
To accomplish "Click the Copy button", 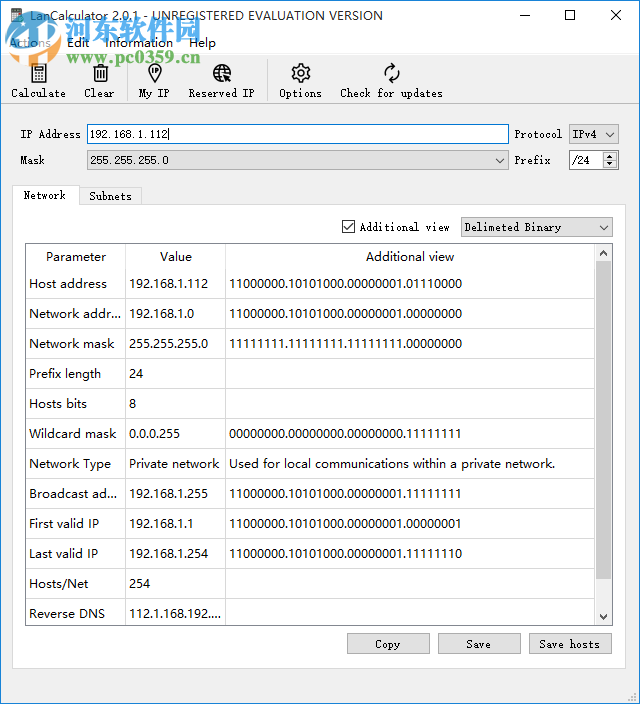I will tap(388, 644).
